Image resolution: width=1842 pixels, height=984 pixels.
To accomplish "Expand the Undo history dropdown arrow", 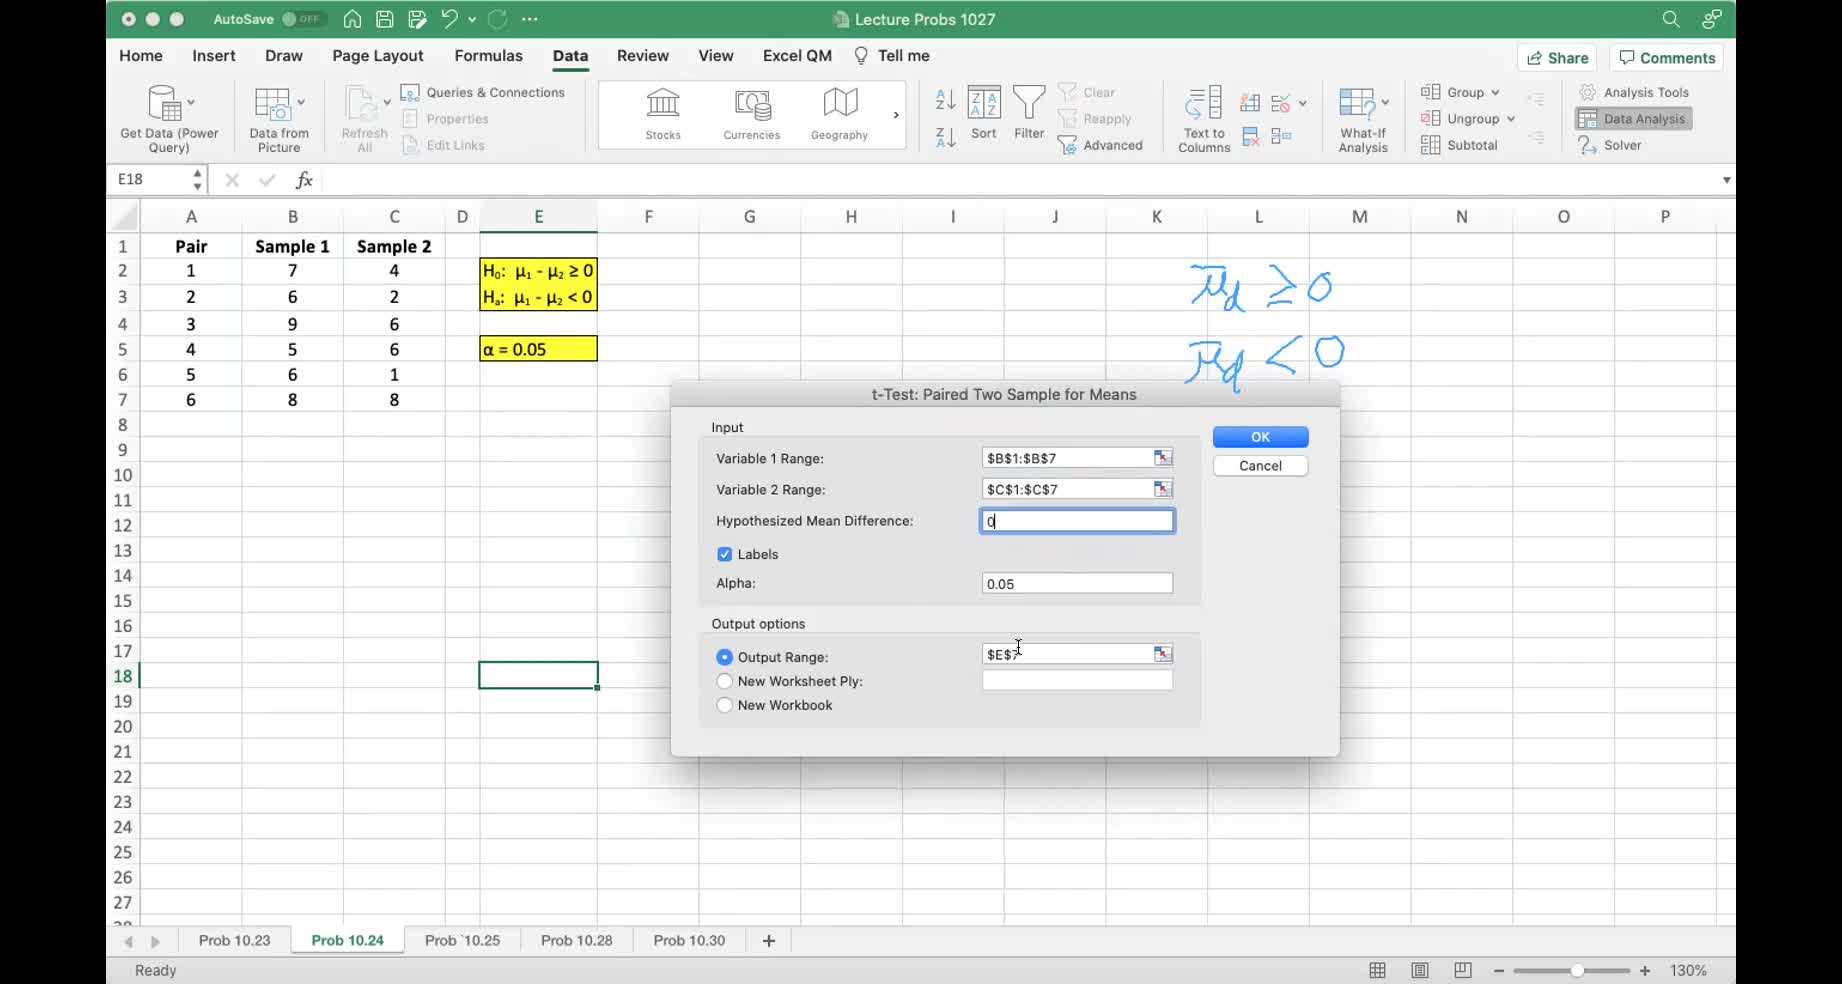I will coord(472,19).
